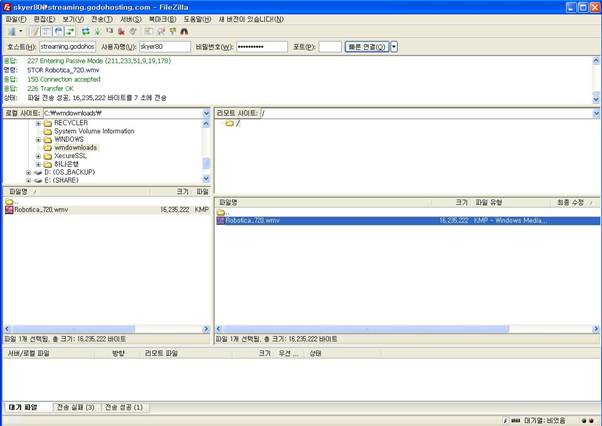
Task: Select System Volume Information folder in tree
Action: click(94, 131)
